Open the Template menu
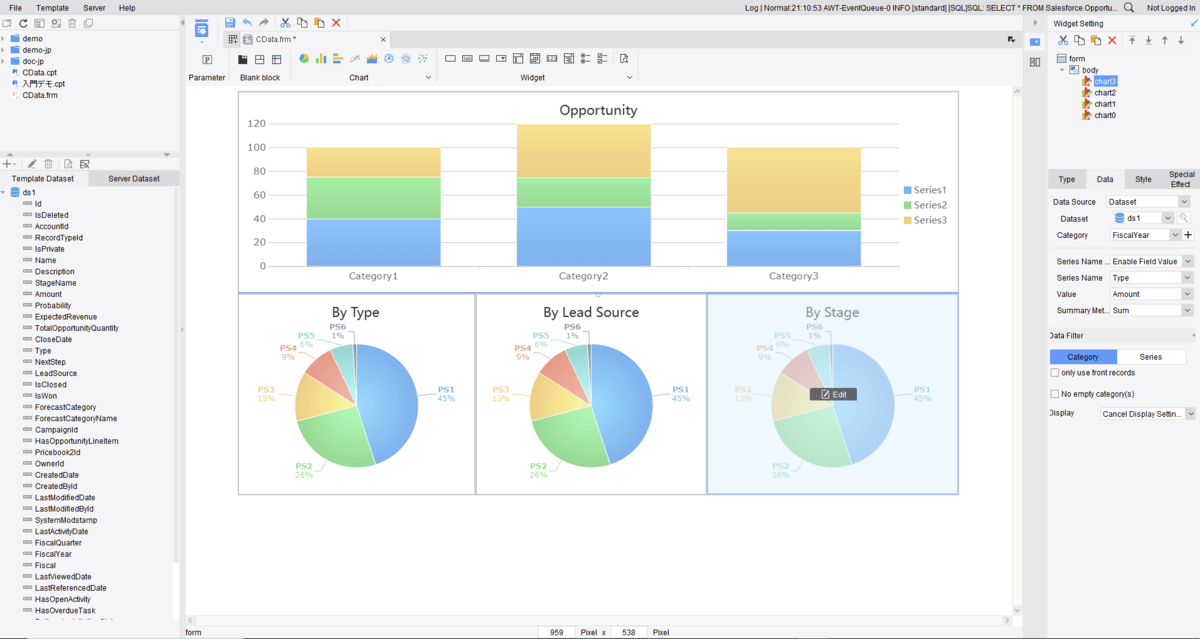The image size is (1200, 639). click(52, 7)
